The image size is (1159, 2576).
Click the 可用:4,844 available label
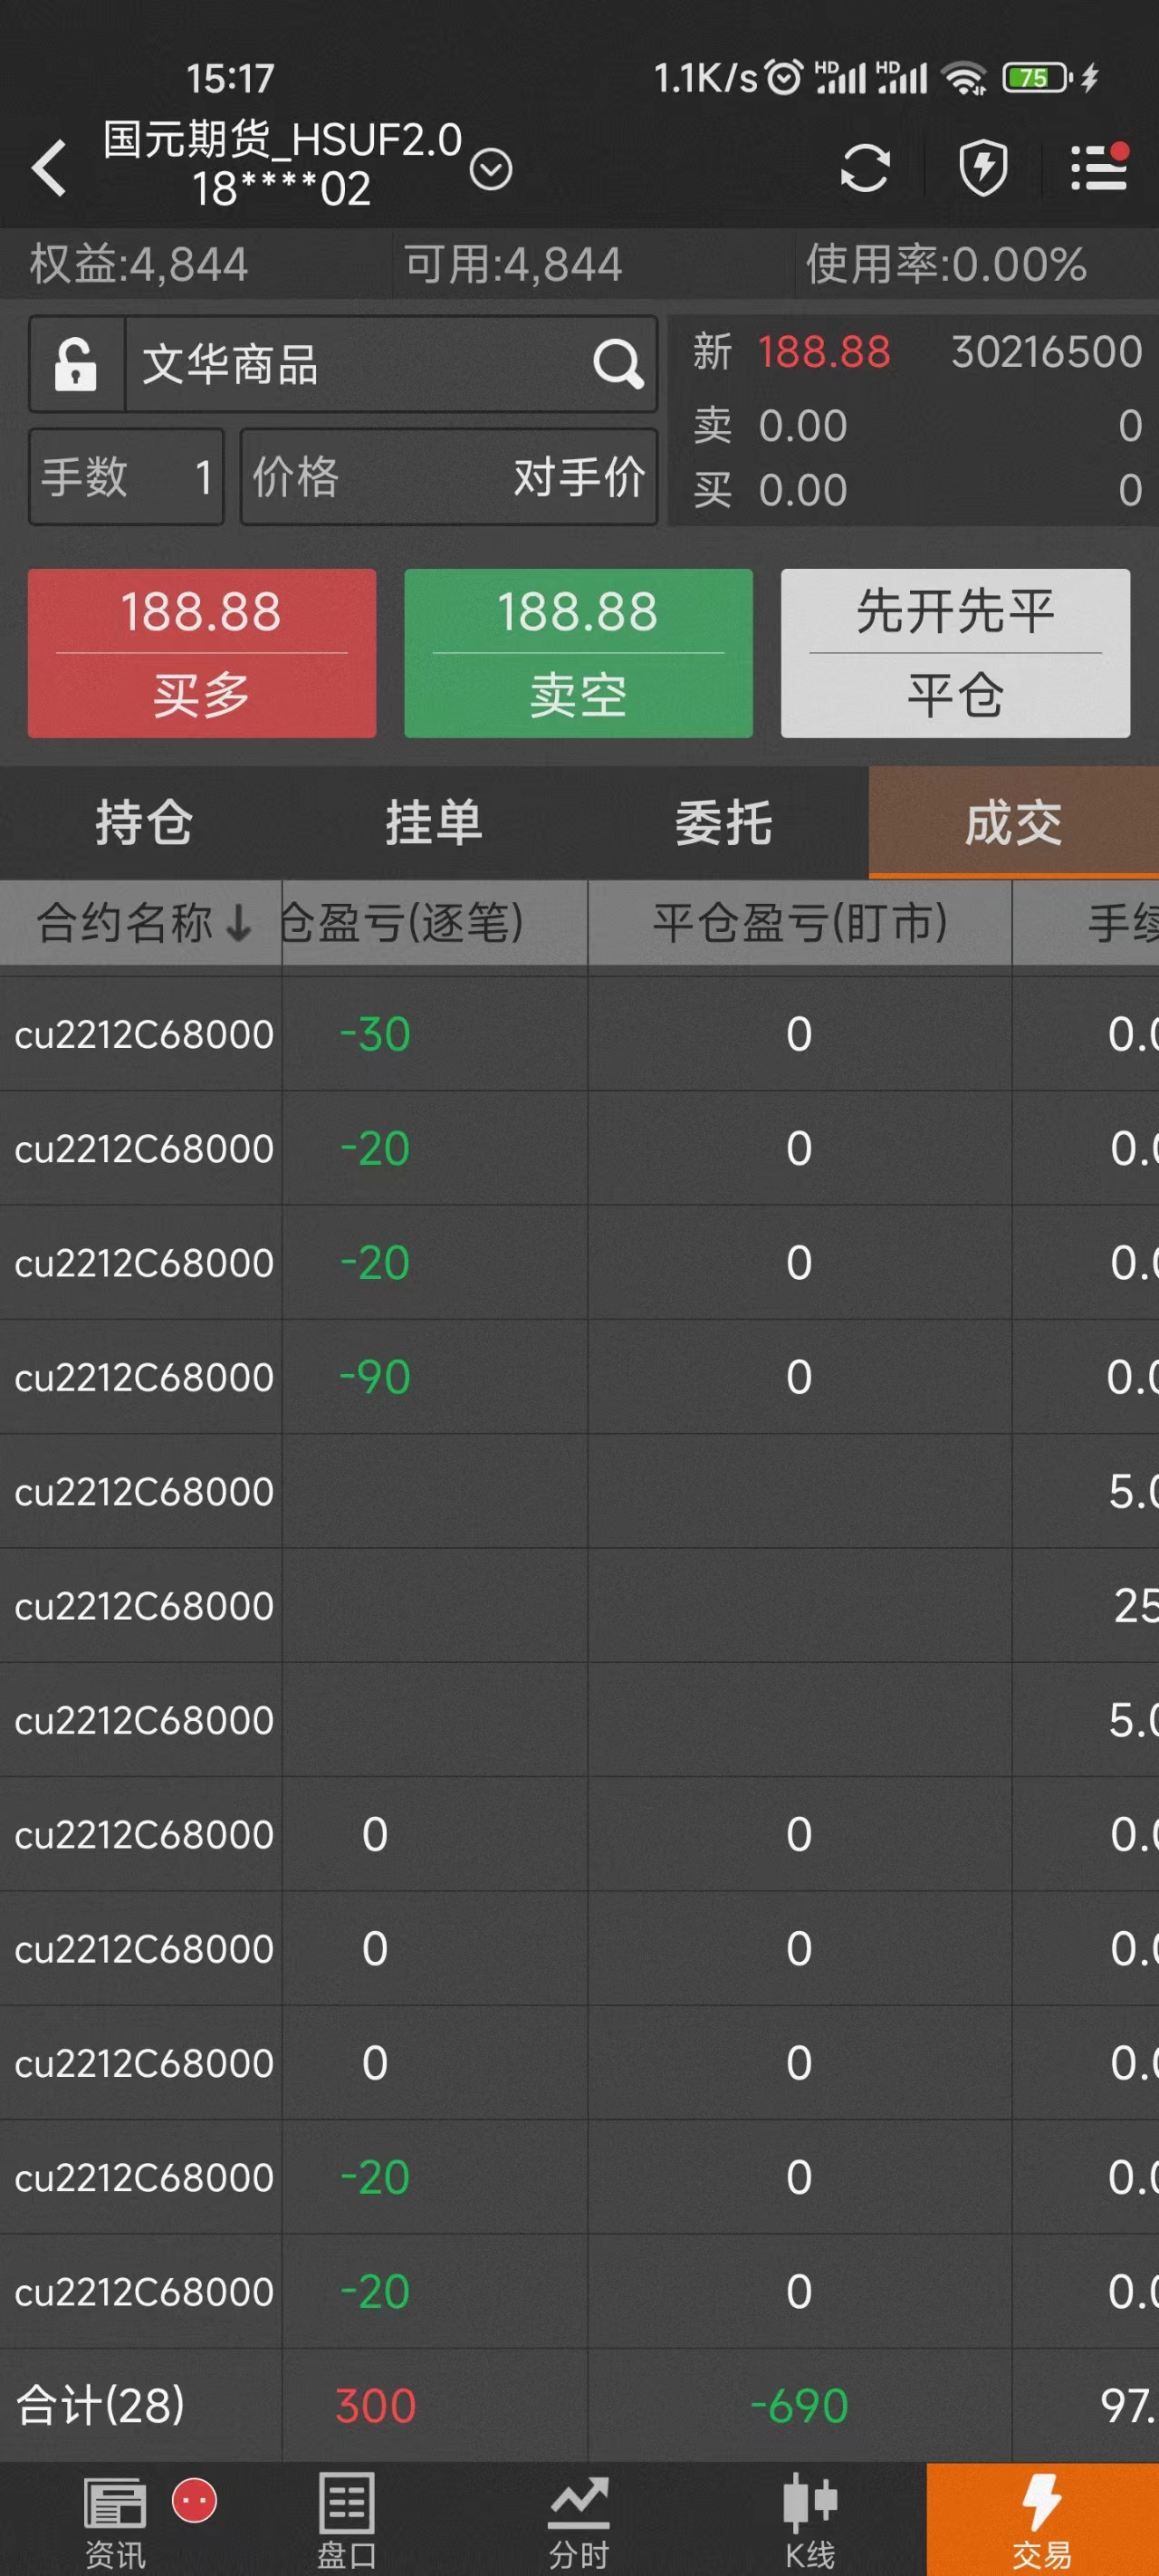coord(513,264)
